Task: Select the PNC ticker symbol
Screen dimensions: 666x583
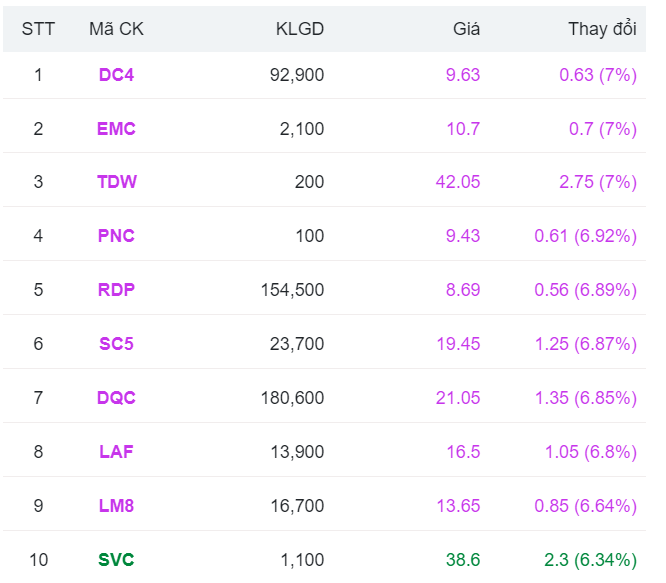Action: [x=116, y=236]
